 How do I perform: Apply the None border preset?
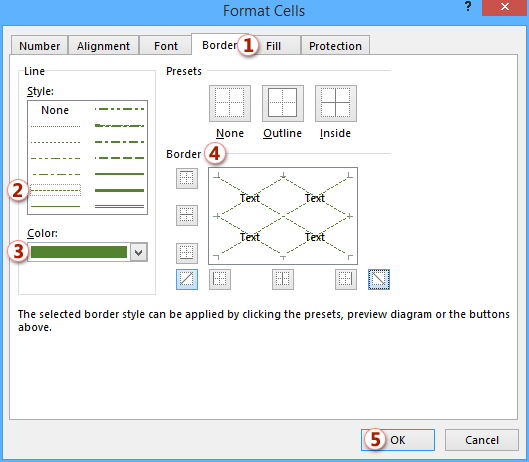[x=230, y=103]
